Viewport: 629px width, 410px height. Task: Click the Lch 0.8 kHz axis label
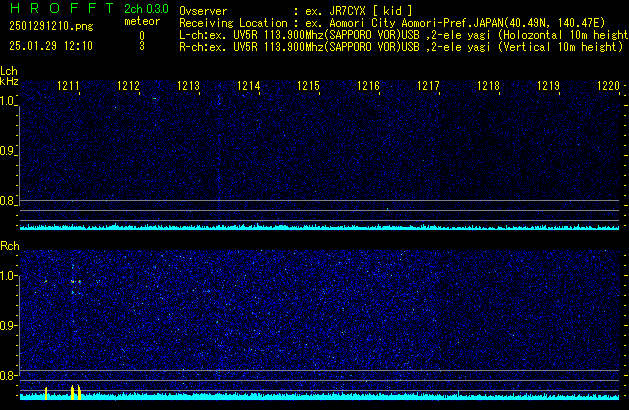point(7,201)
